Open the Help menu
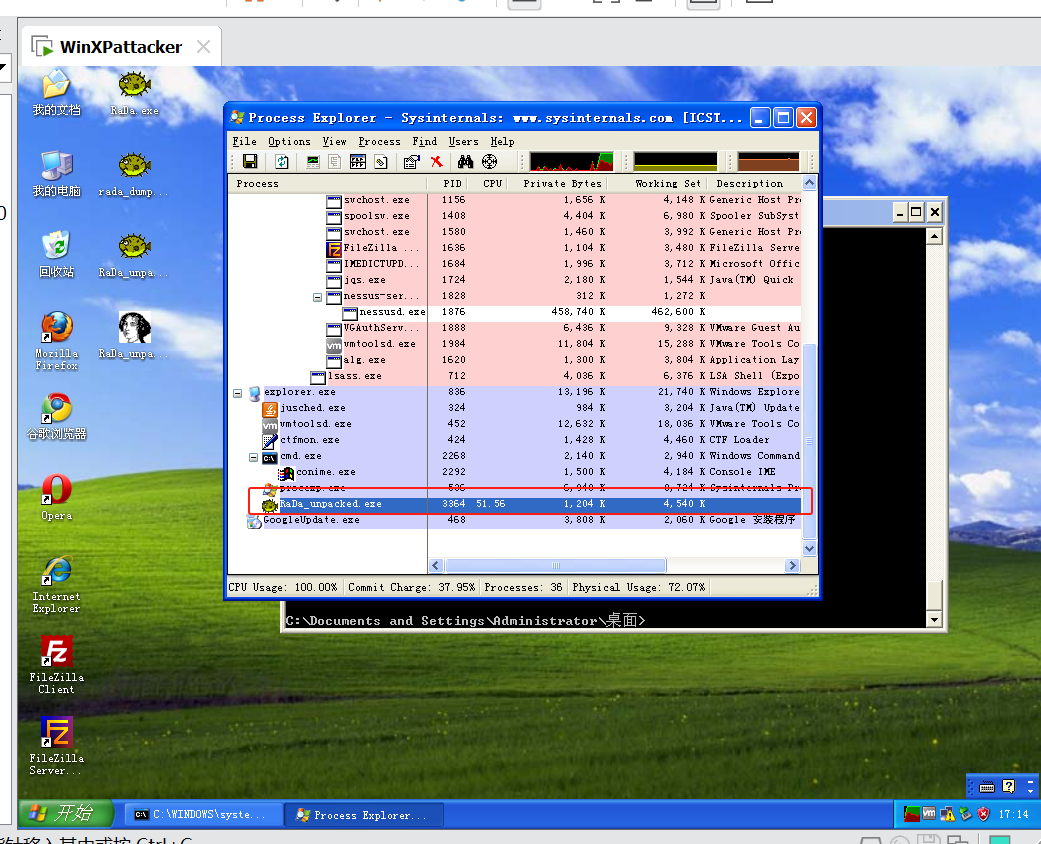Screen dimensions: 1041x844 (502, 141)
